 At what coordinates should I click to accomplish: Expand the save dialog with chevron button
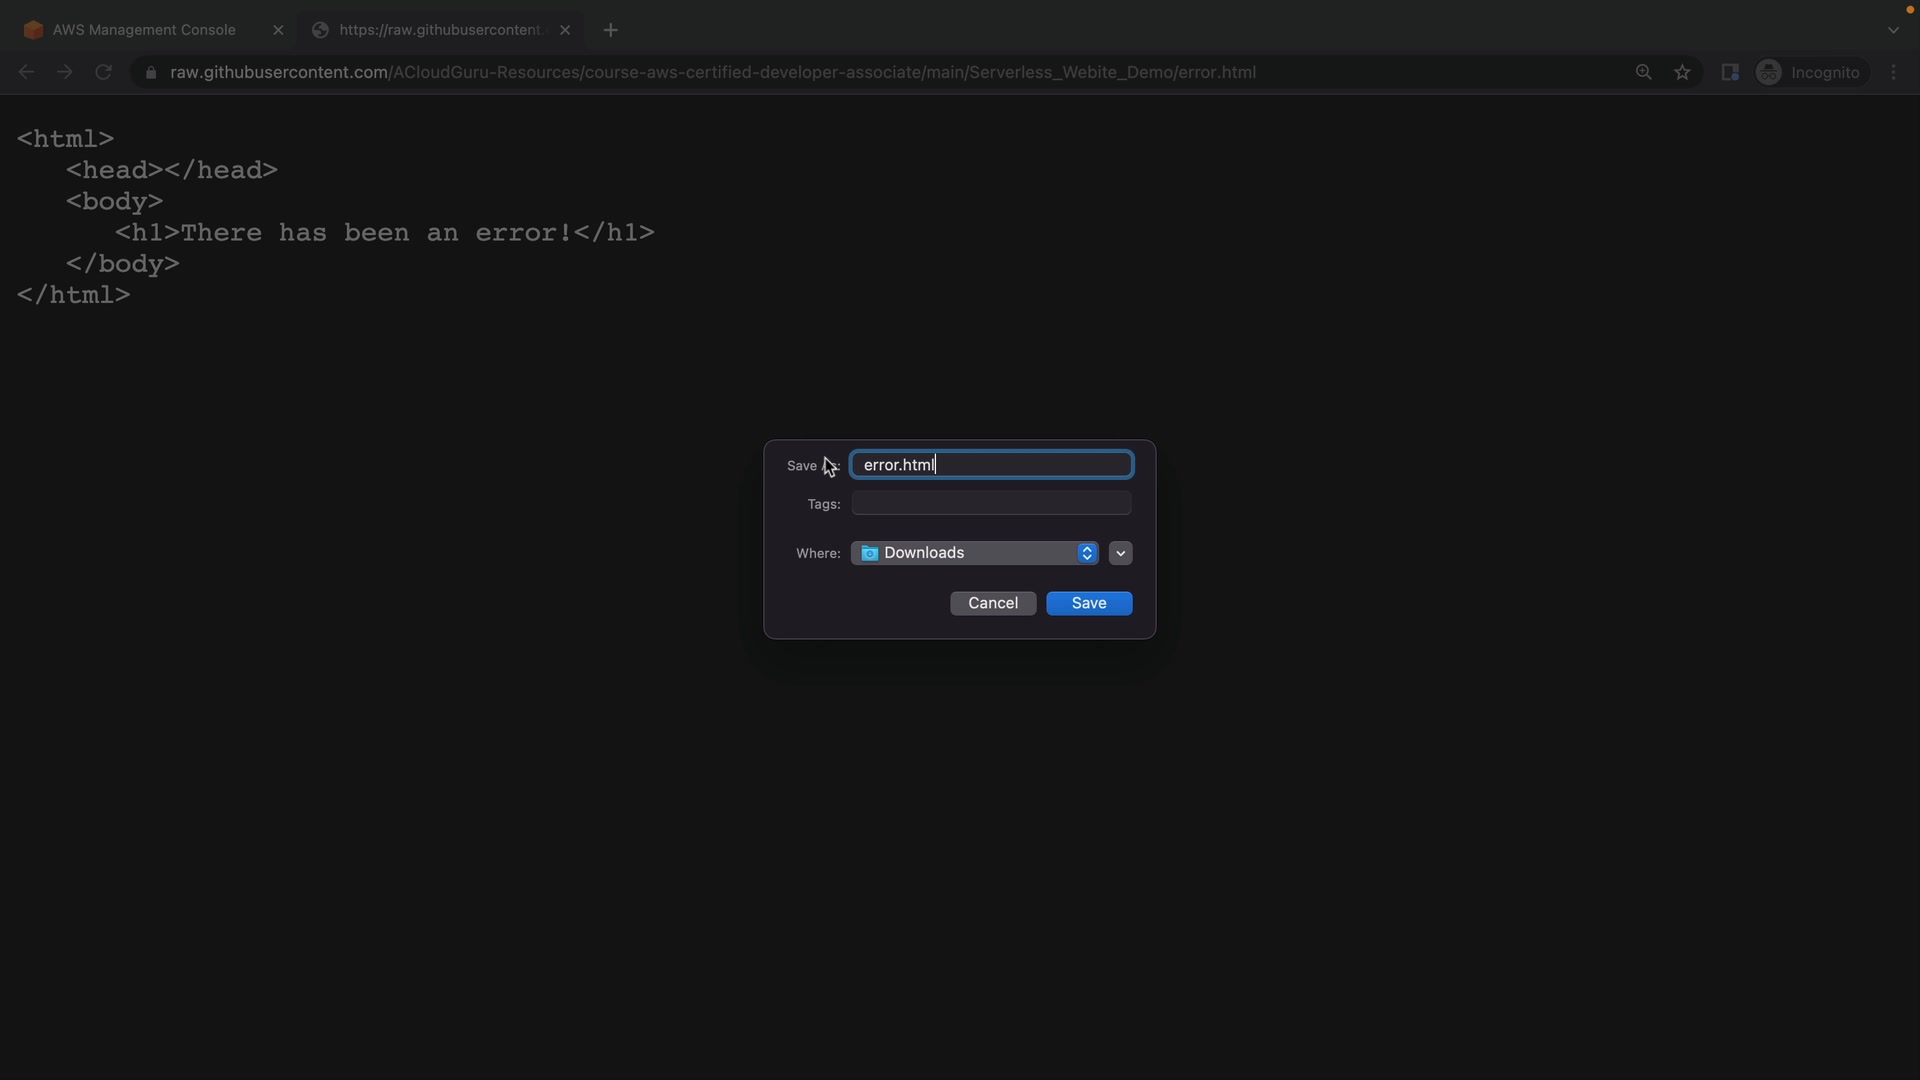pos(1120,553)
